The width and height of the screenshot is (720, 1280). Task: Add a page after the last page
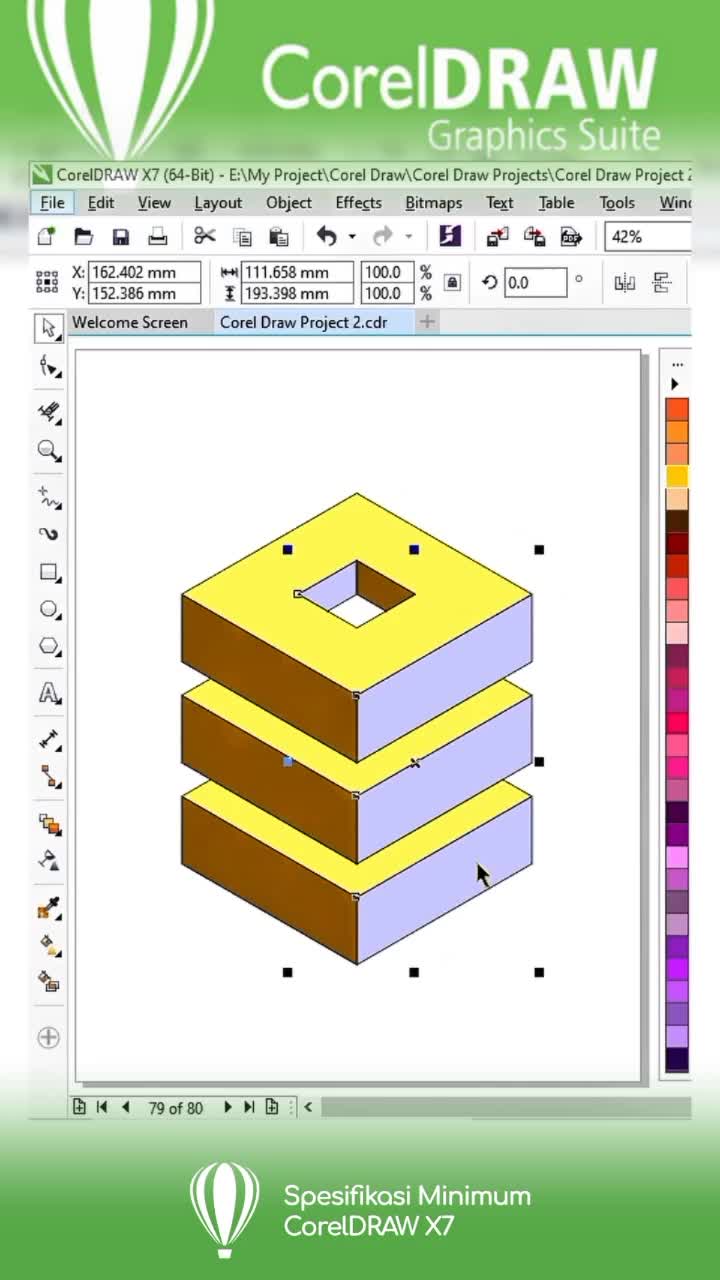pyautogui.click(x=271, y=1107)
